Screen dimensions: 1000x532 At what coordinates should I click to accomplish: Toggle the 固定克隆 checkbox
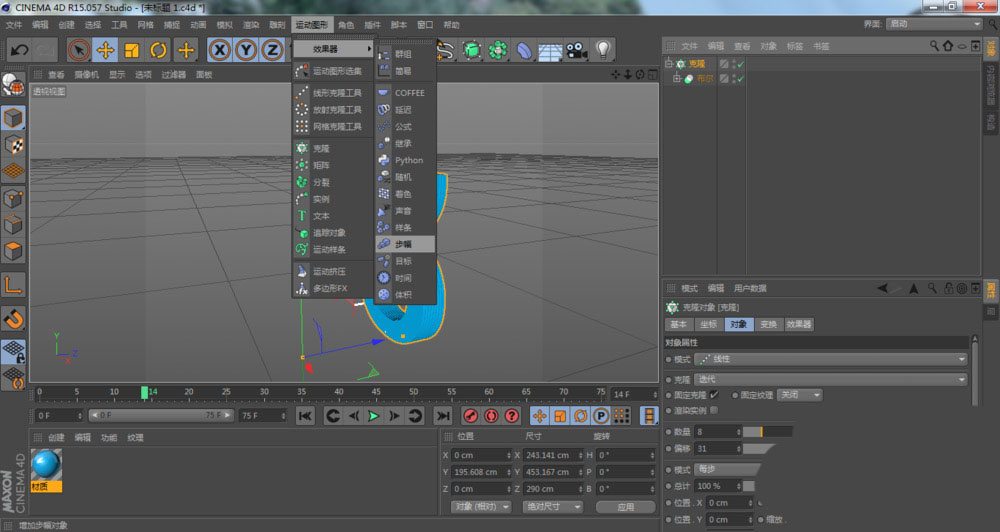tap(714, 395)
